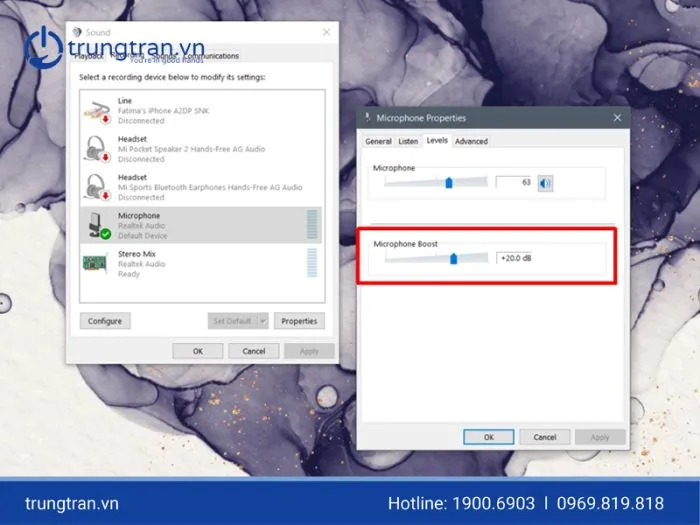Select the Mi Pocket Speaker 2 headset icon
This screenshot has width=700, height=525.
pos(97,148)
